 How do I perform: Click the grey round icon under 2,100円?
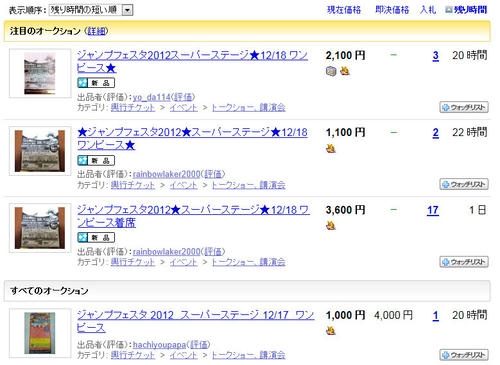(331, 71)
